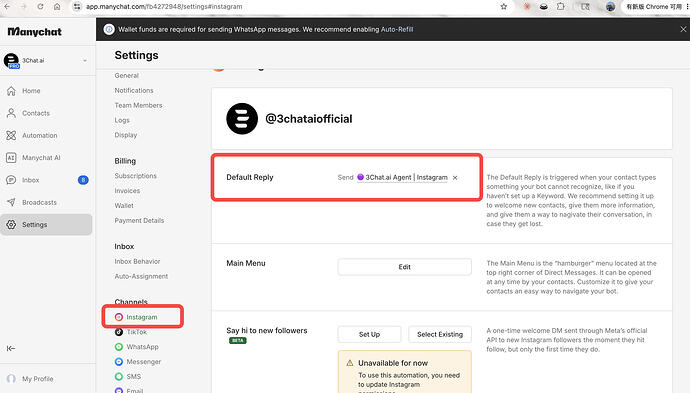The height and width of the screenshot is (393, 690).
Task: Collapse the left sidebar arrow icon
Action: (x=11, y=349)
